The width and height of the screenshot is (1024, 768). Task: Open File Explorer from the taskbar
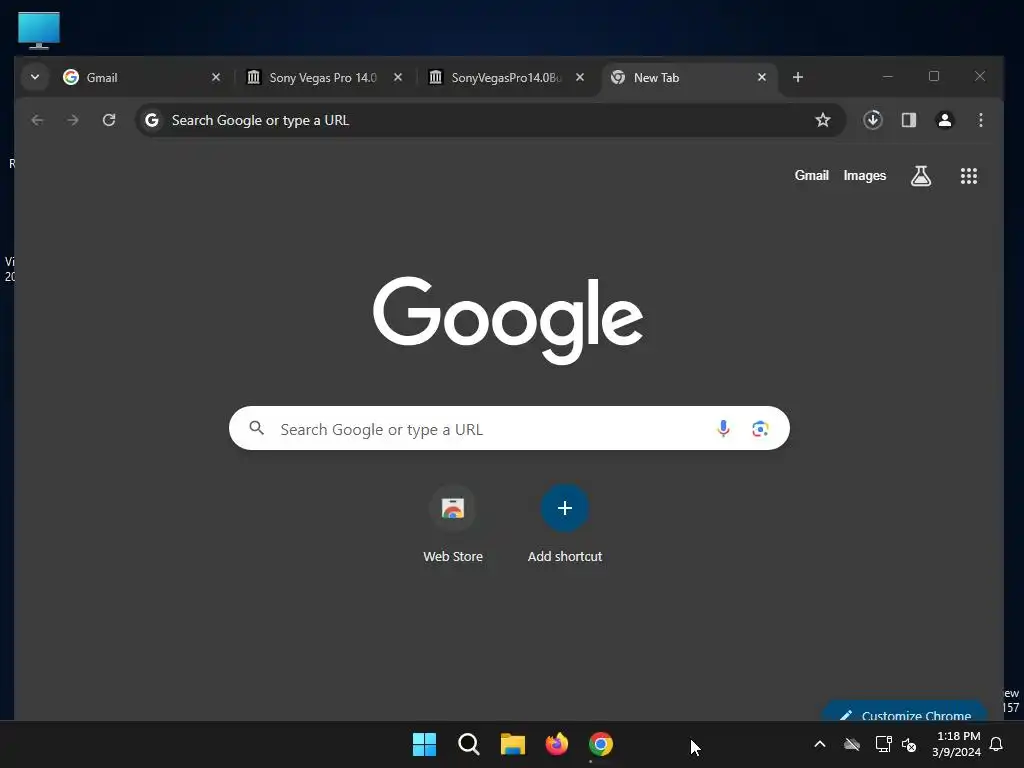513,744
